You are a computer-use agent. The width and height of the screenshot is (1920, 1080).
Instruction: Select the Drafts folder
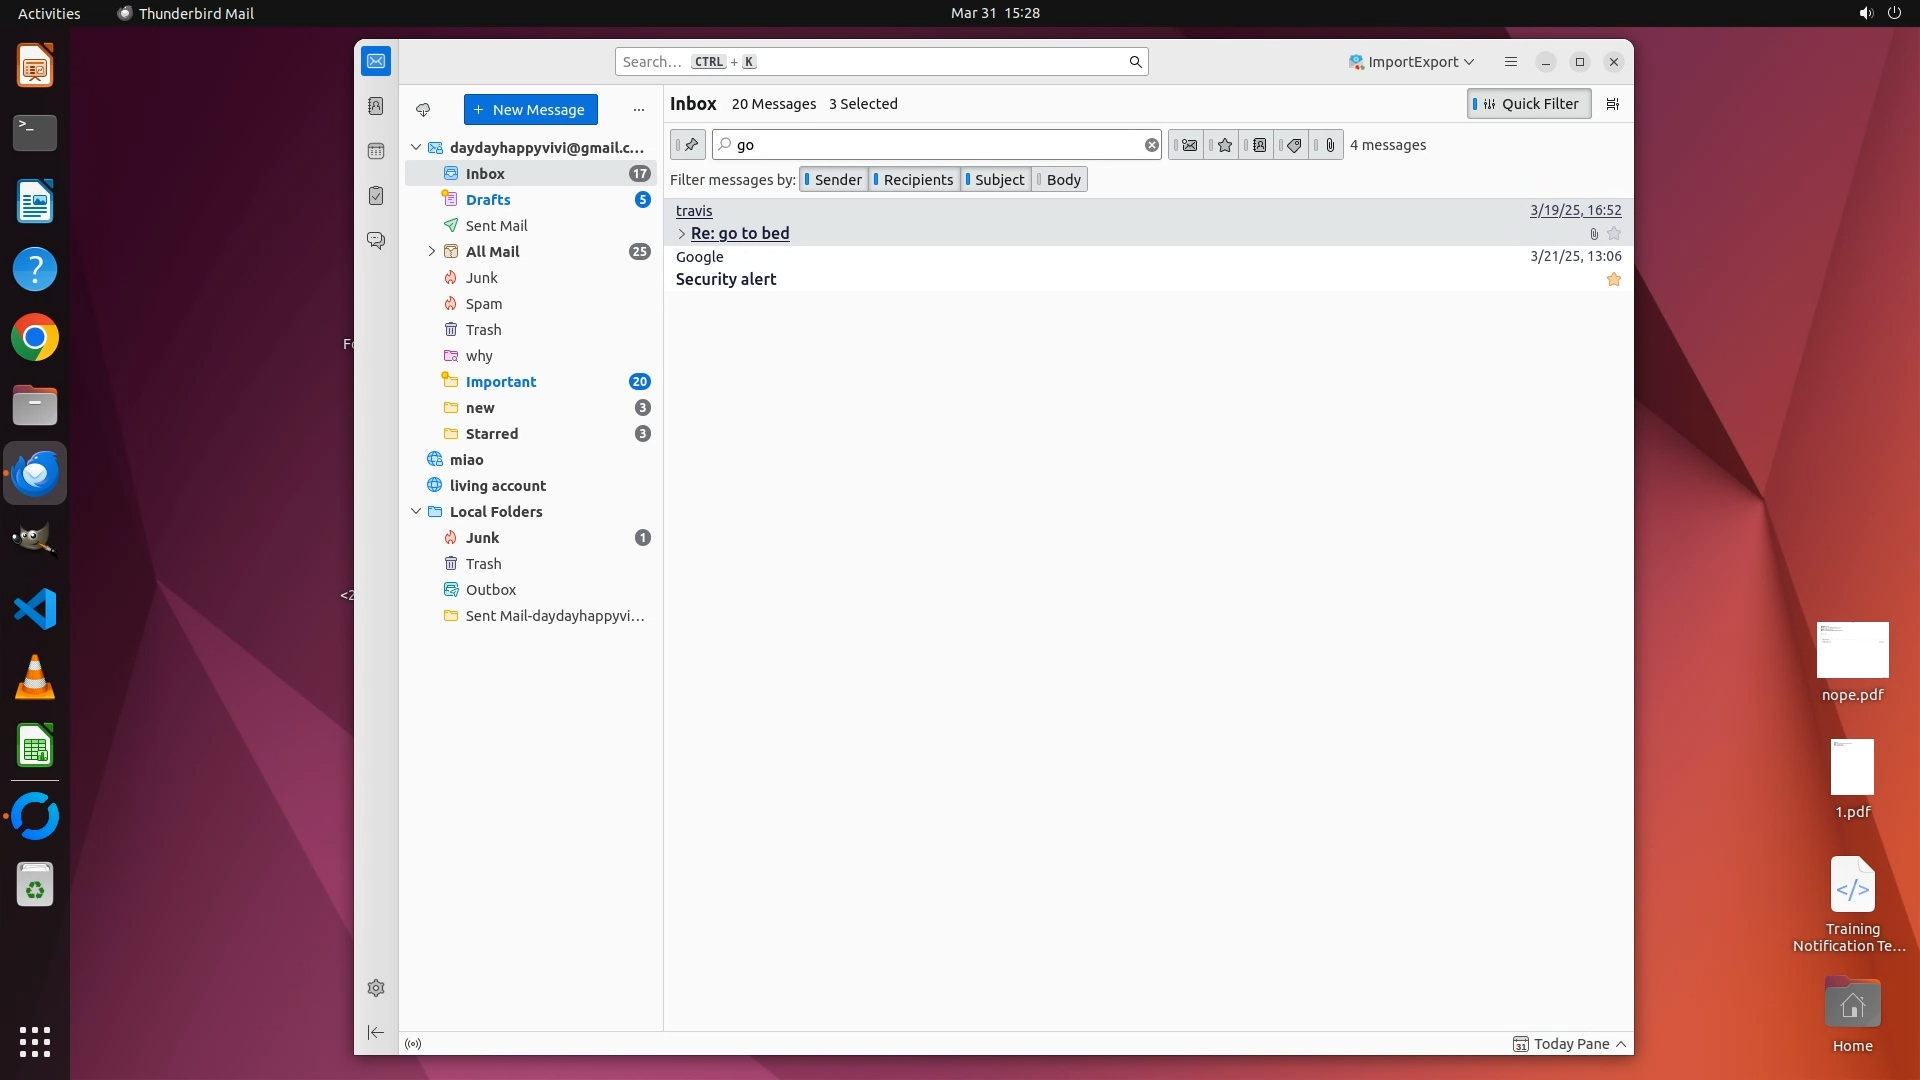[488, 200]
